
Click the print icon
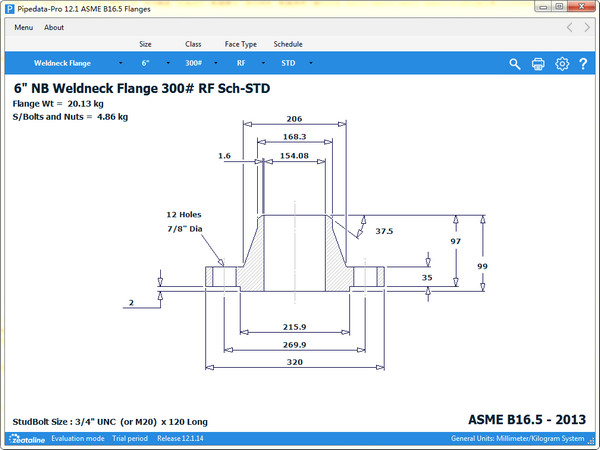tap(538, 64)
